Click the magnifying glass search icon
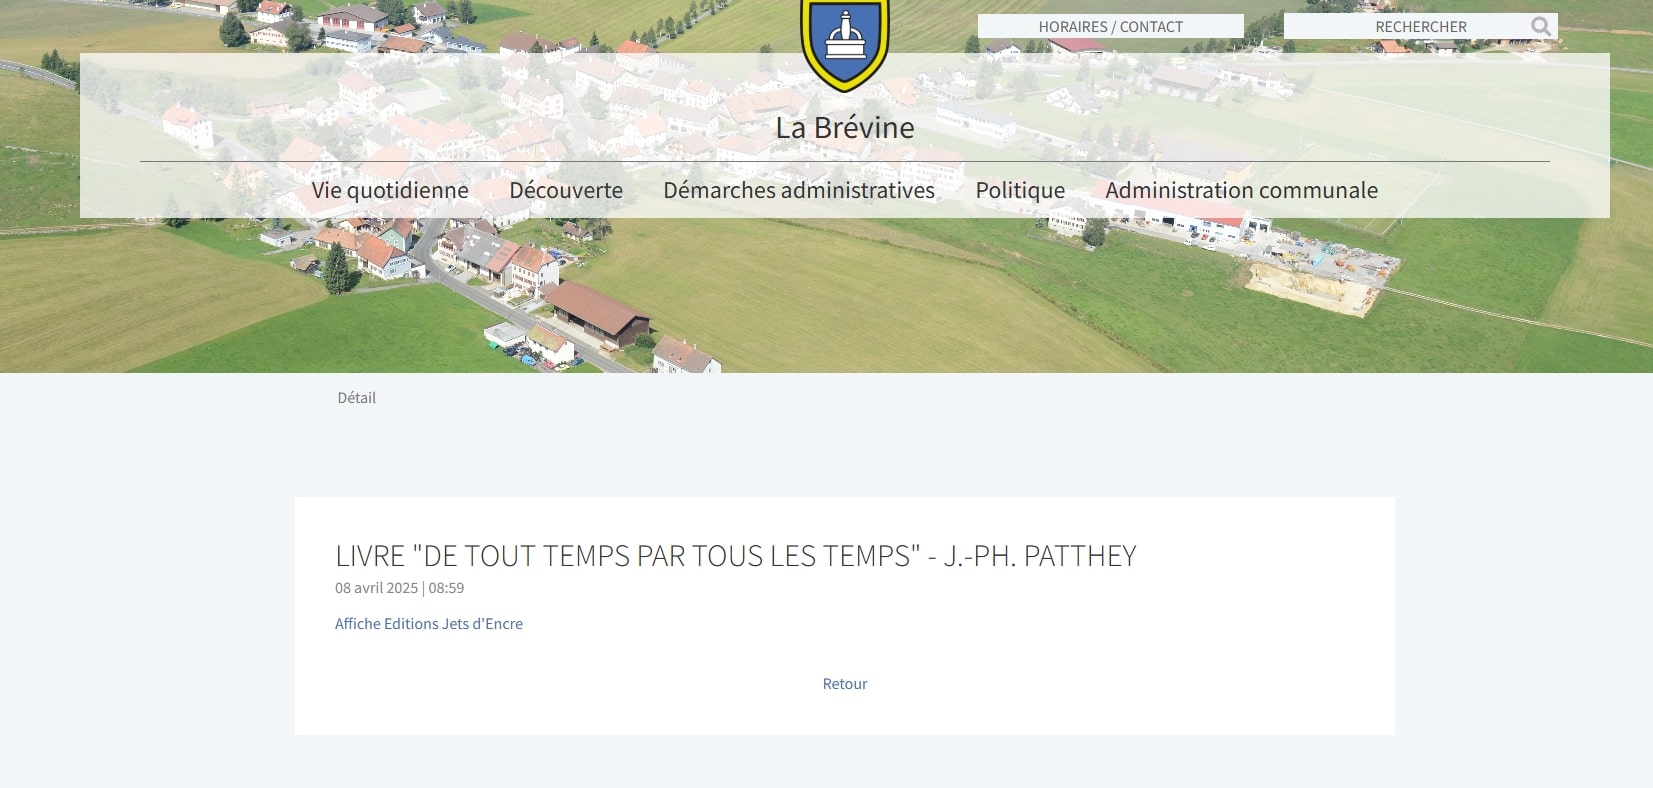The width and height of the screenshot is (1653, 788). click(x=1541, y=27)
